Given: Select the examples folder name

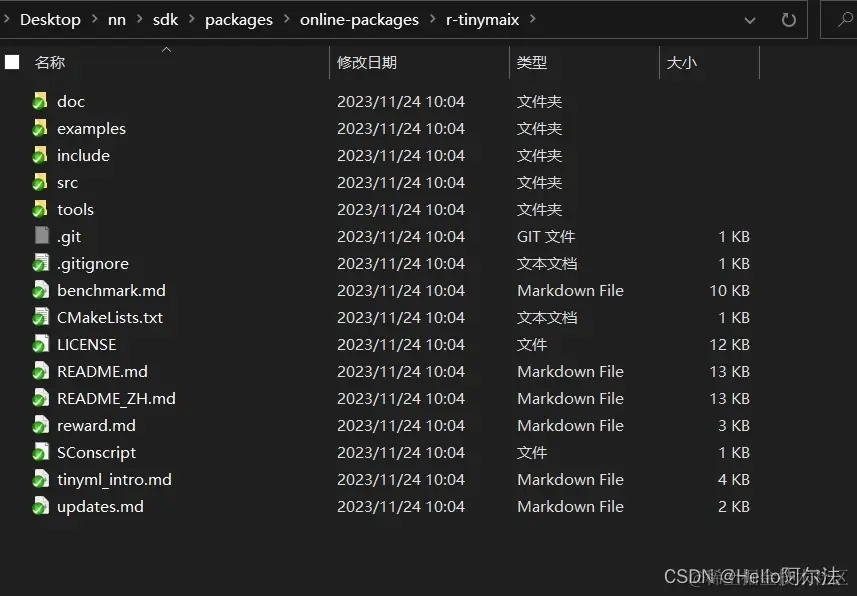Looking at the screenshot, I should [91, 129].
